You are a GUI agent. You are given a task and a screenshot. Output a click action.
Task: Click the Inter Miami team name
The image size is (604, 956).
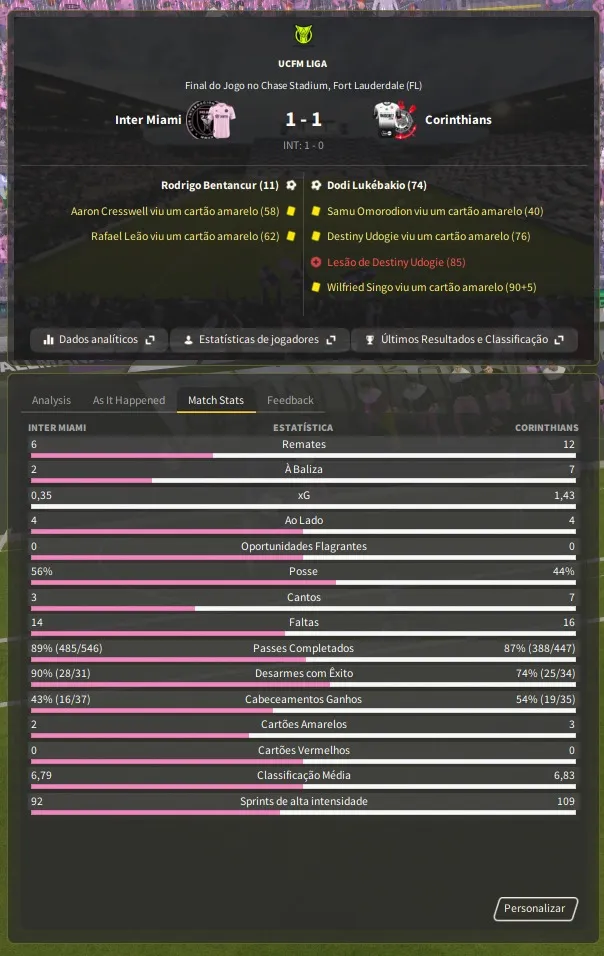pos(148,120)
